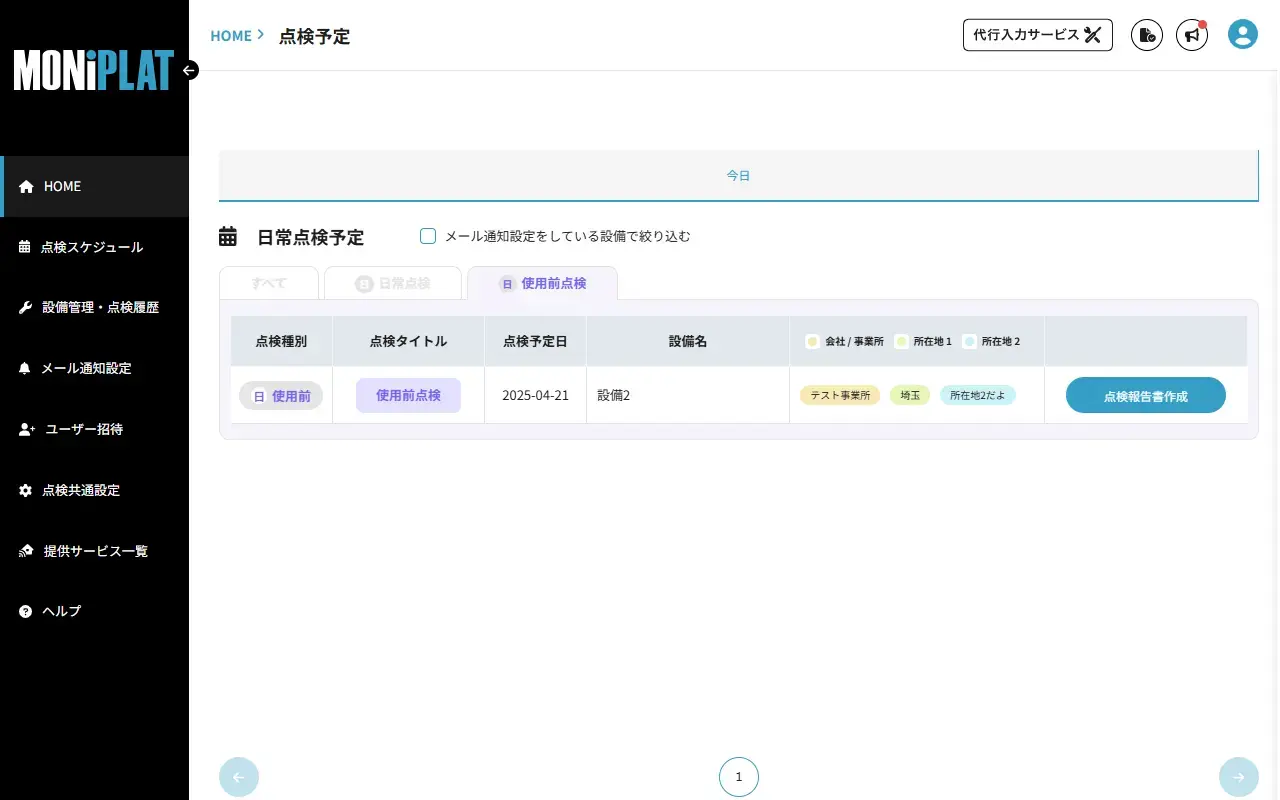Click the gear icon for 点検共通設定
This screenshot has width=1280, height=800.
click(x=26, y=490)
